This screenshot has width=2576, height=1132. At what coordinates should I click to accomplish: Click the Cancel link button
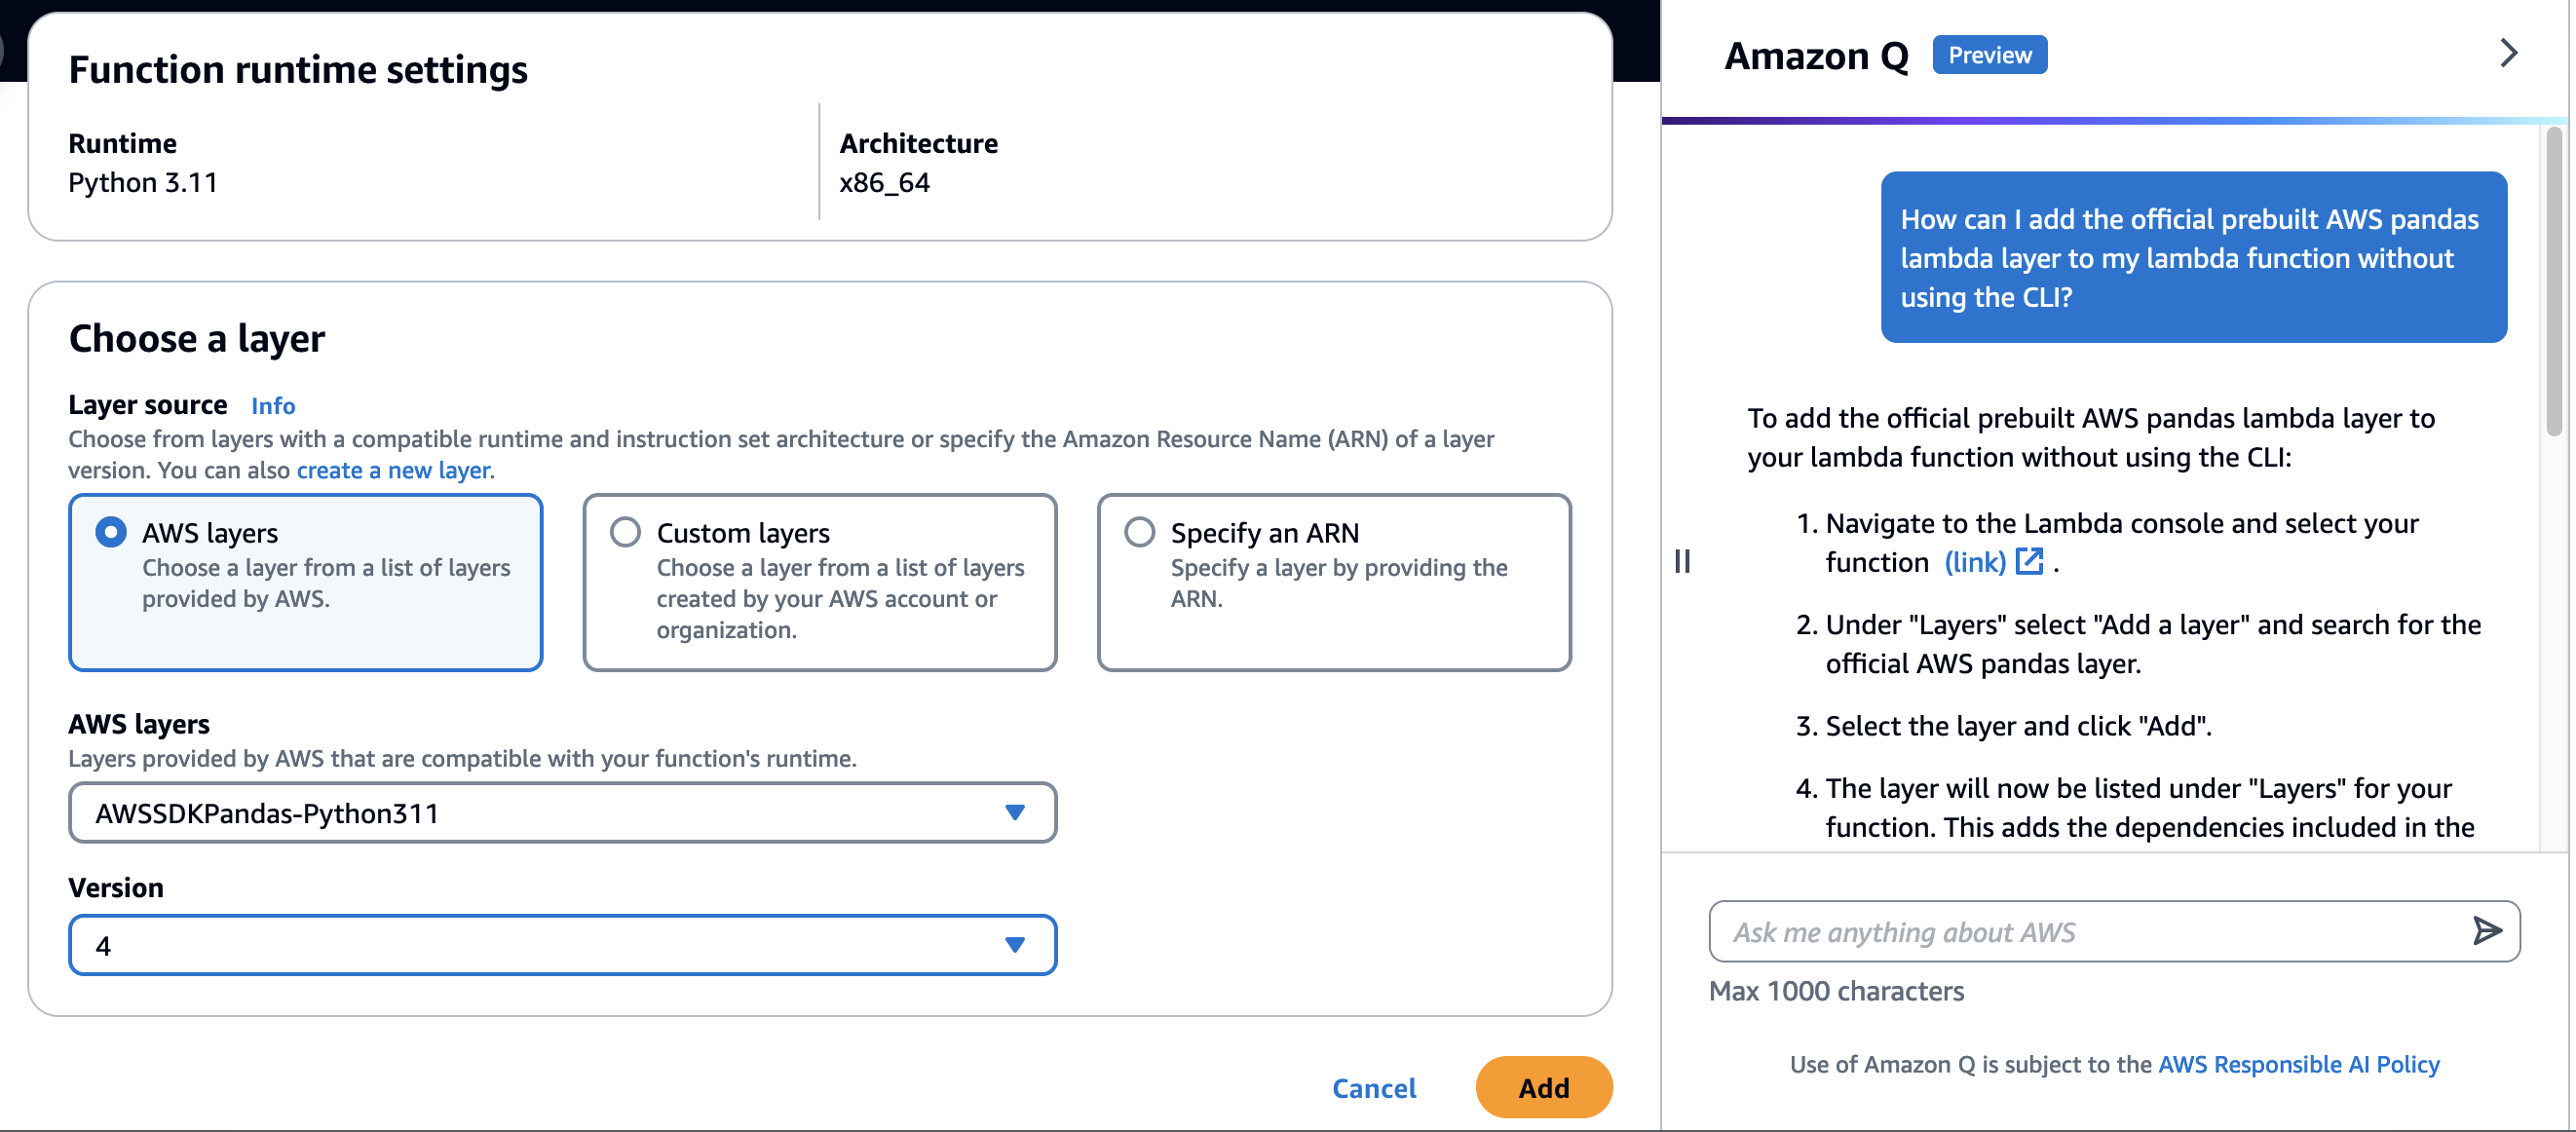pyautogui.click(x=1374, y=1088)
